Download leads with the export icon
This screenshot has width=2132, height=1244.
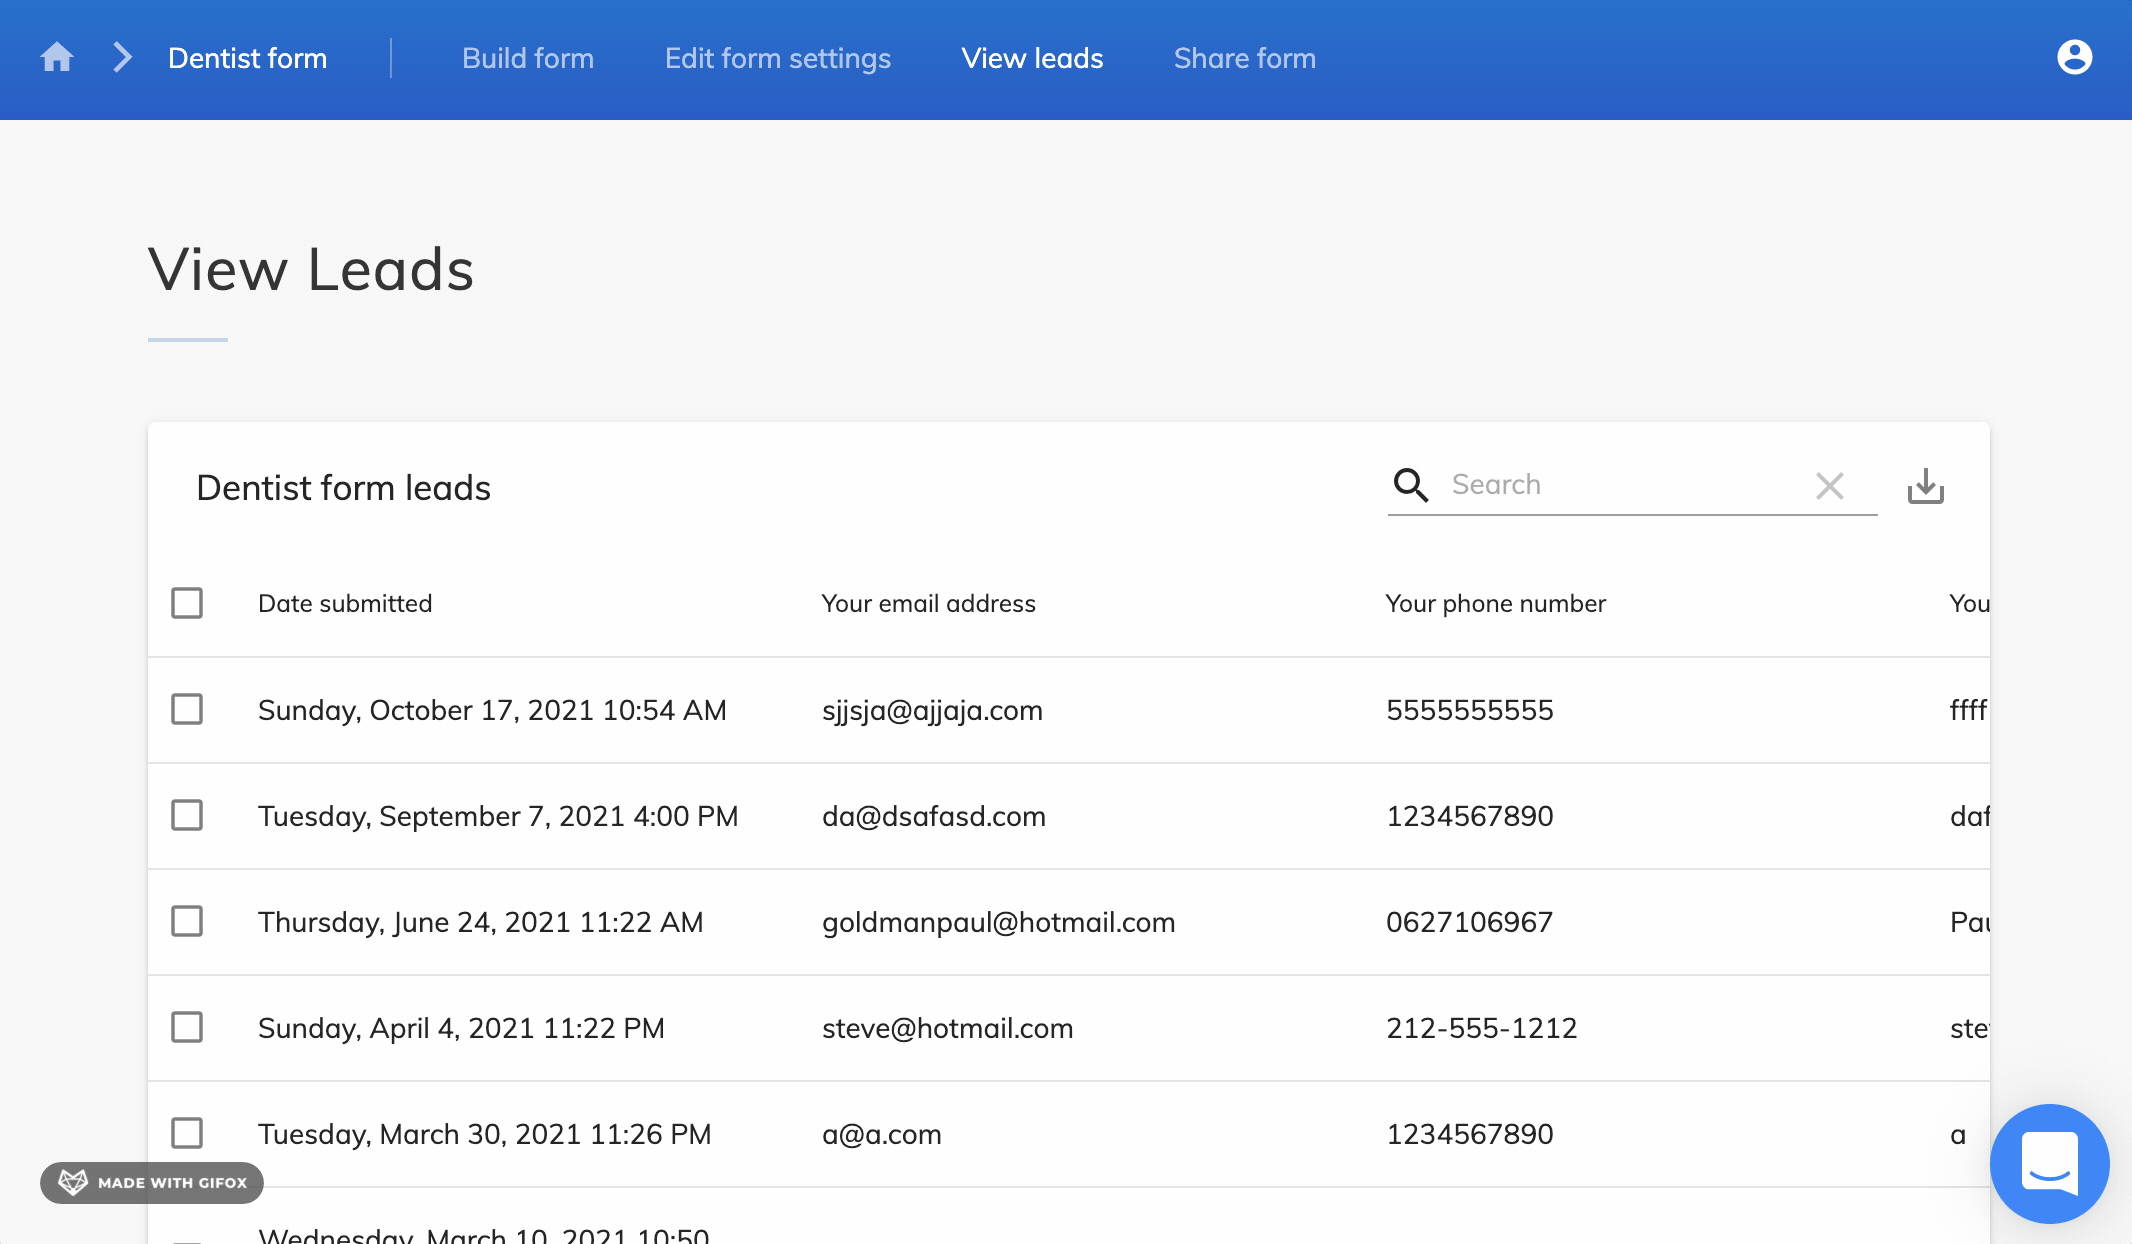point(1925,486)
